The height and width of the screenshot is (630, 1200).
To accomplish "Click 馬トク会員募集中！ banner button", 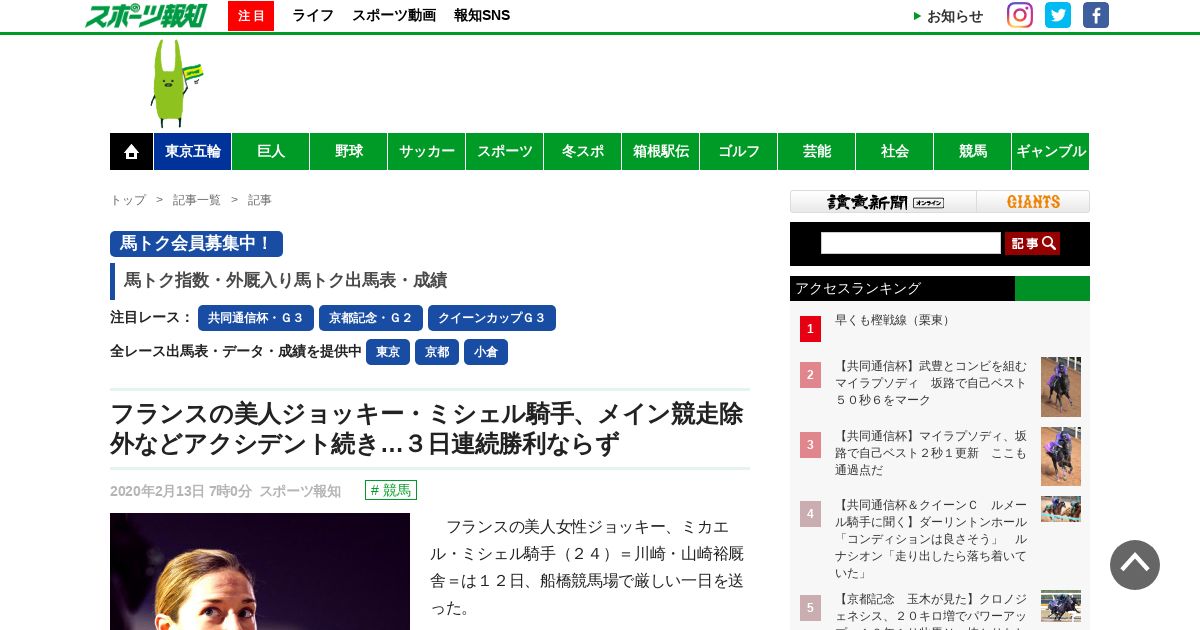I will [196, 244].
